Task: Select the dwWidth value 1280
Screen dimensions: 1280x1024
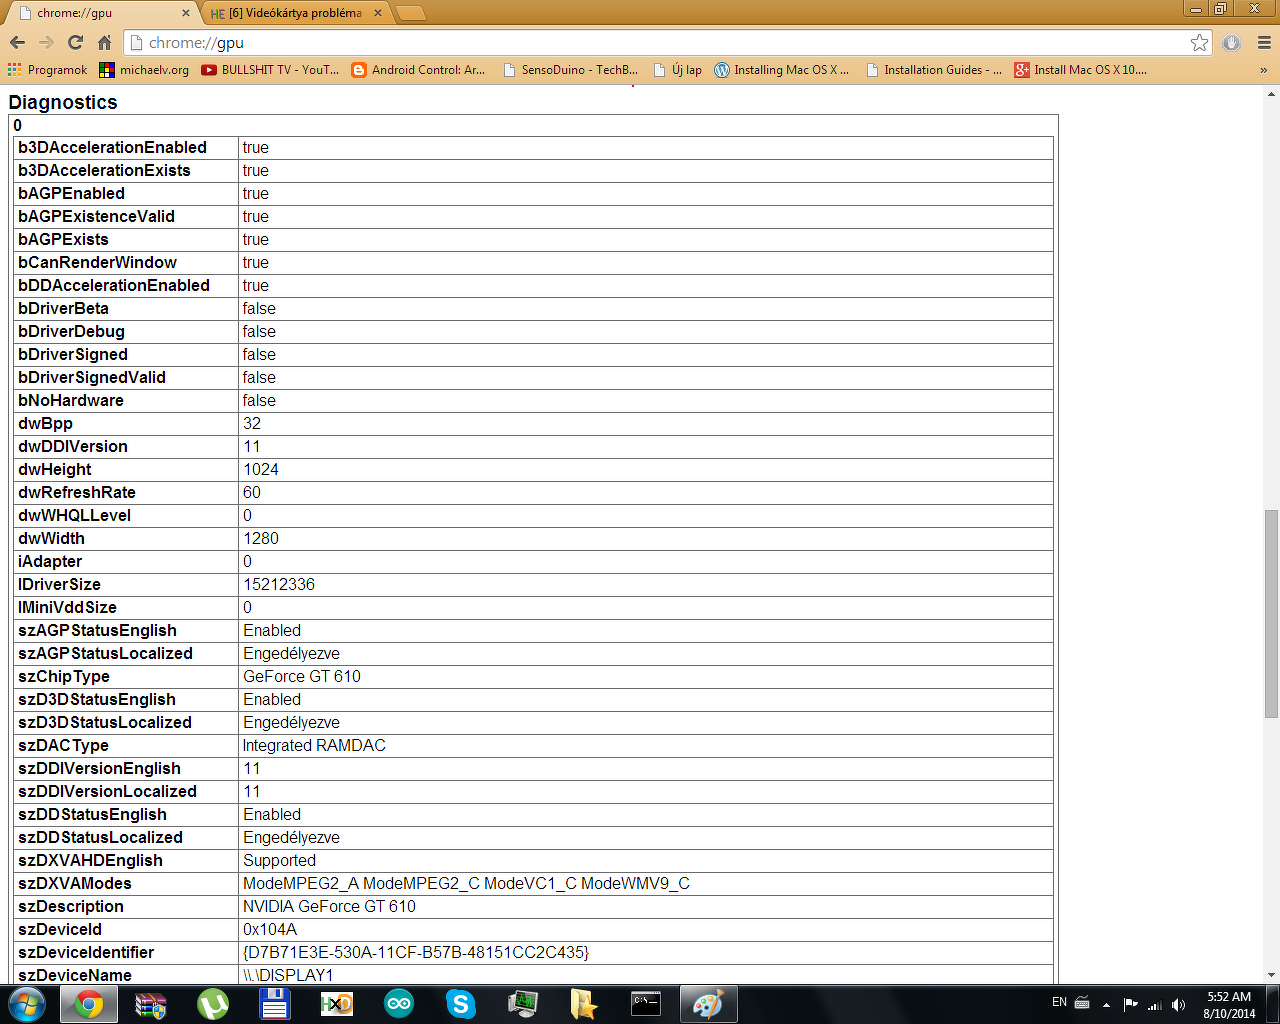Action: (x=261, y=538)
